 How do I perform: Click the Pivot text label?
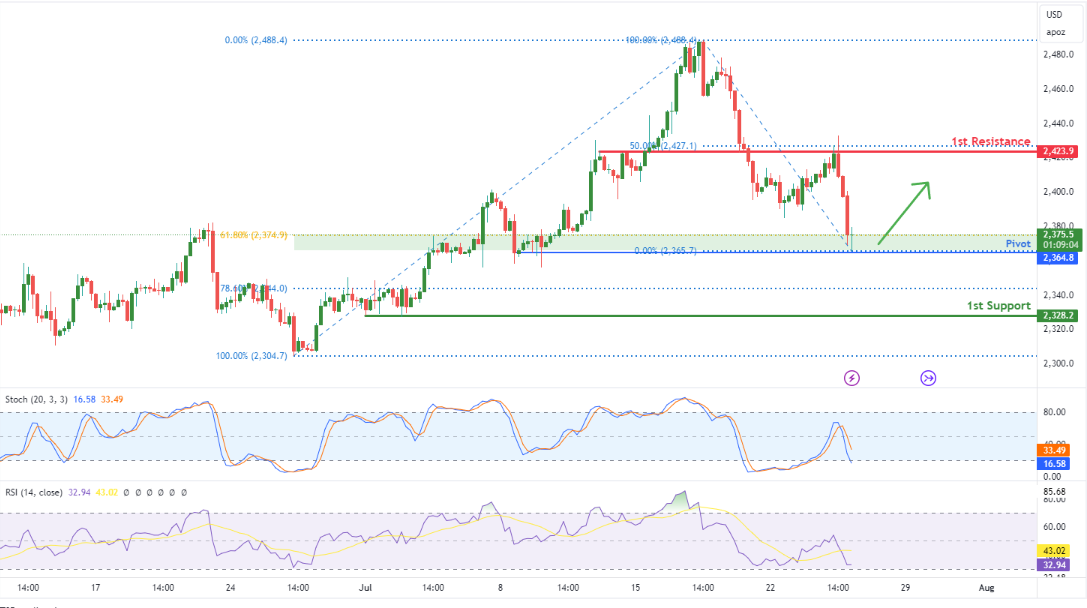pos(1018,244)
